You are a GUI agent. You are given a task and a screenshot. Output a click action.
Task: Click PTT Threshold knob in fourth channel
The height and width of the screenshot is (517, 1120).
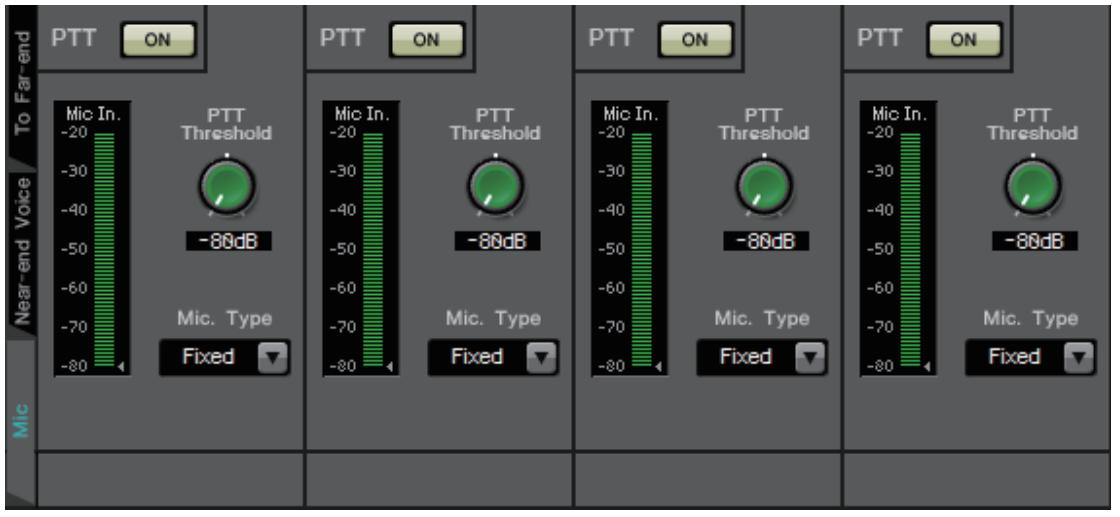(x=1033, y=186)
